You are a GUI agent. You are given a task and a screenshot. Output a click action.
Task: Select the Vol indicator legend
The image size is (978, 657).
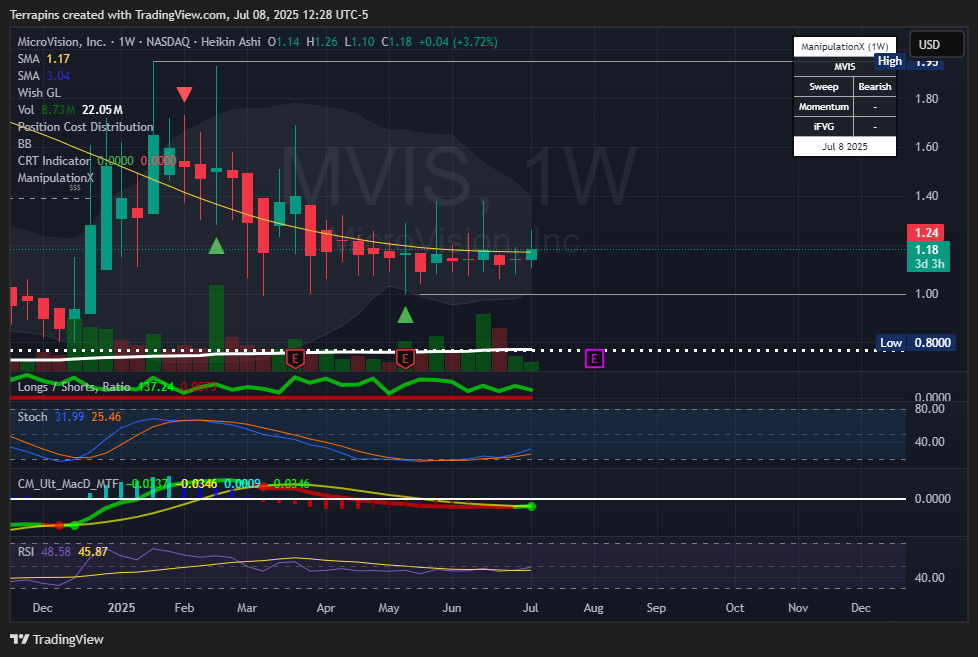70,110
